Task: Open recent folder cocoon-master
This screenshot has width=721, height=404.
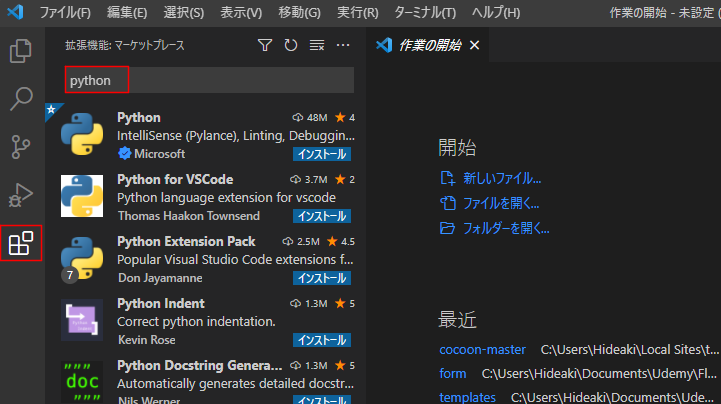Action: tap(482, 350)
